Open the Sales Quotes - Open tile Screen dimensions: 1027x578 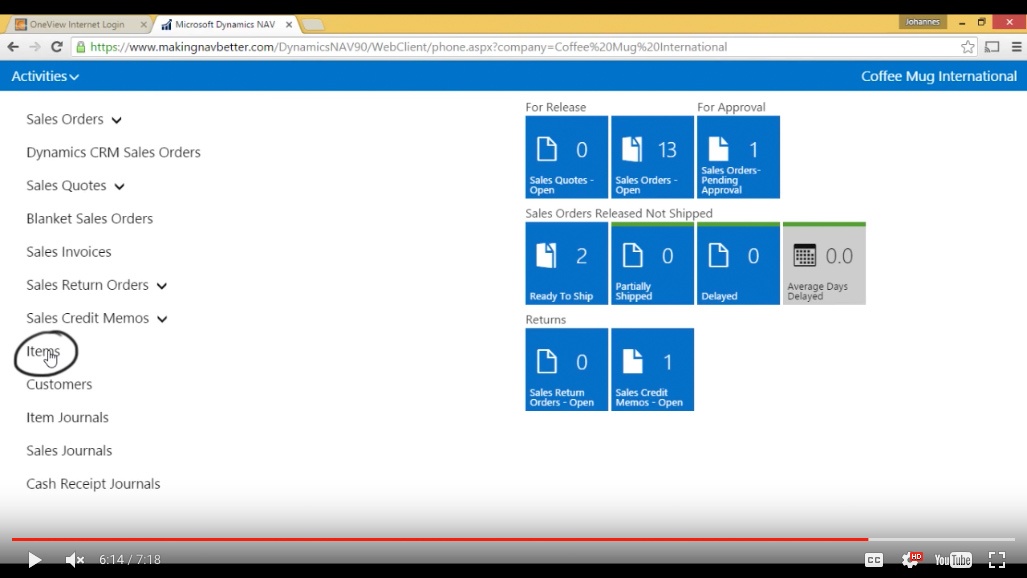(x=567, y=157)
